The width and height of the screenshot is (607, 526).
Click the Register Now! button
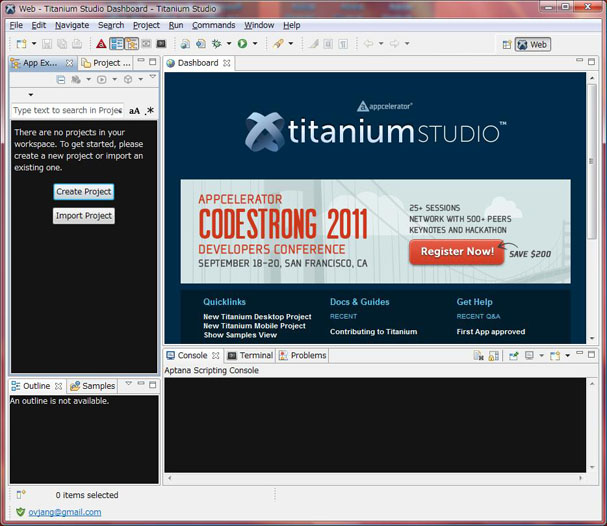(x=457, y=252)
